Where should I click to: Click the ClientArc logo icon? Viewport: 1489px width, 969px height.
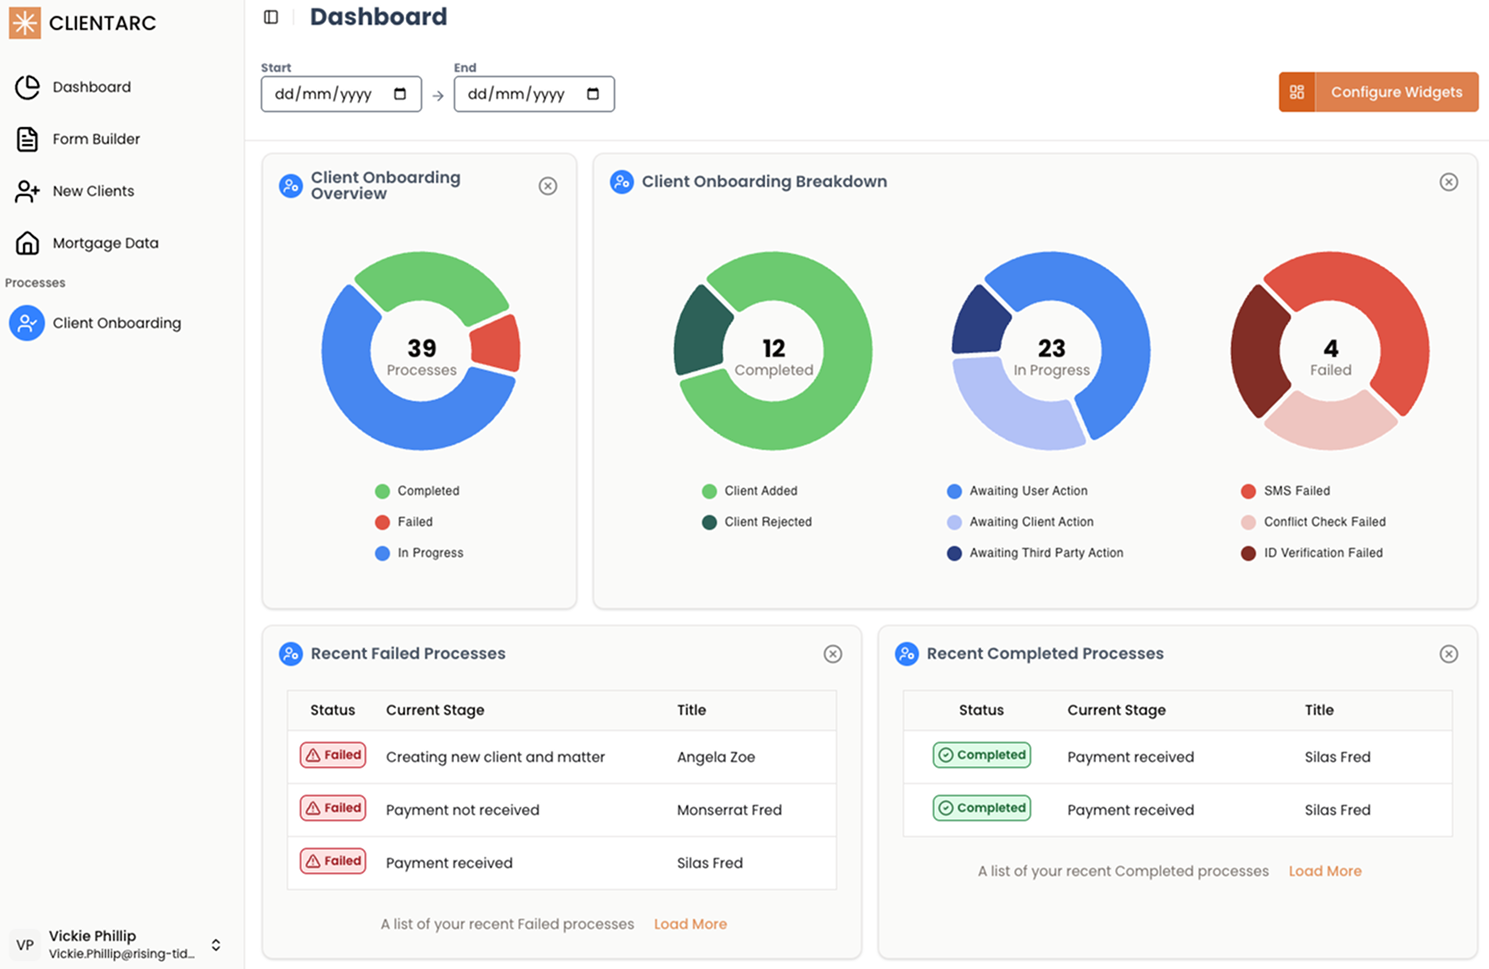[x=25, y=22]
